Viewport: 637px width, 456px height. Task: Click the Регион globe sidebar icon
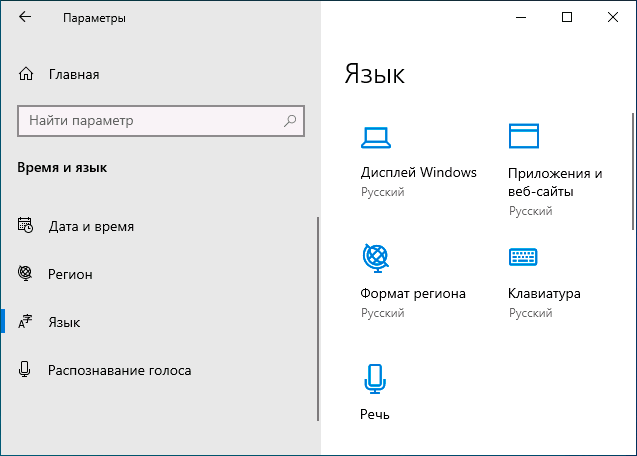[25, 273]
